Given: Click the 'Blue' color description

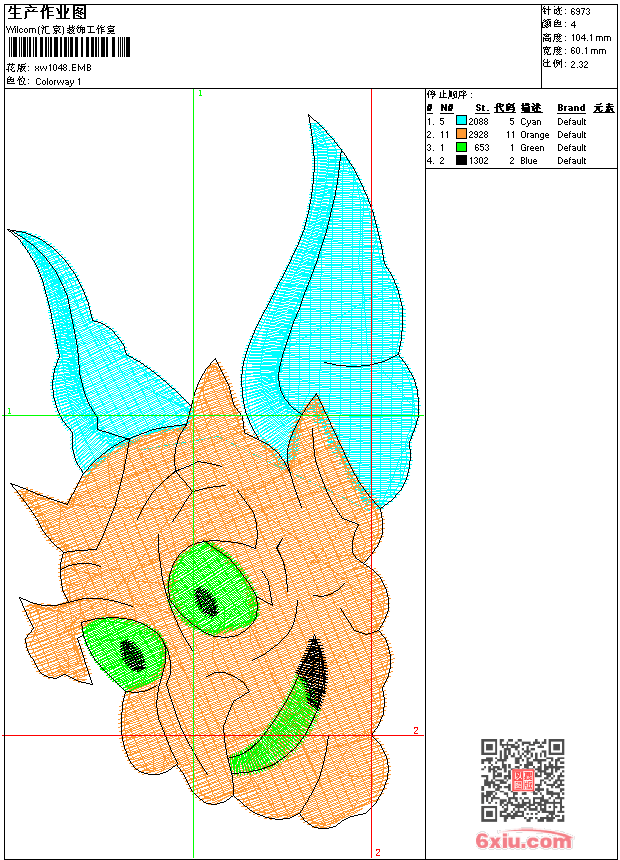Looking at the screenshot, I should point(529,161).
